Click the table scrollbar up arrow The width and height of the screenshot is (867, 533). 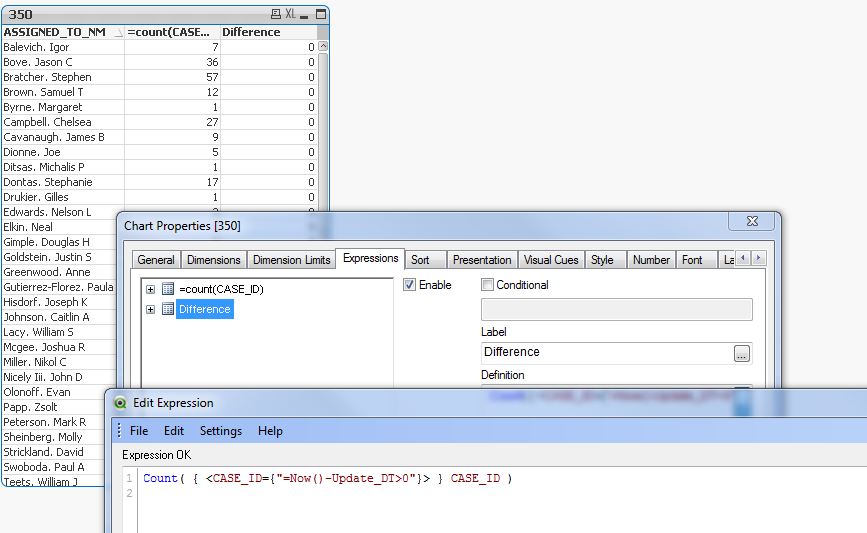(x=323, y=47)
